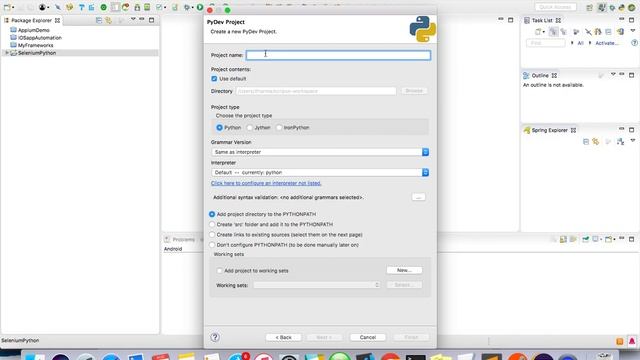Click Task List help question mark icon
Viewport: 640px width, 360px height.
tap(634, 43)
